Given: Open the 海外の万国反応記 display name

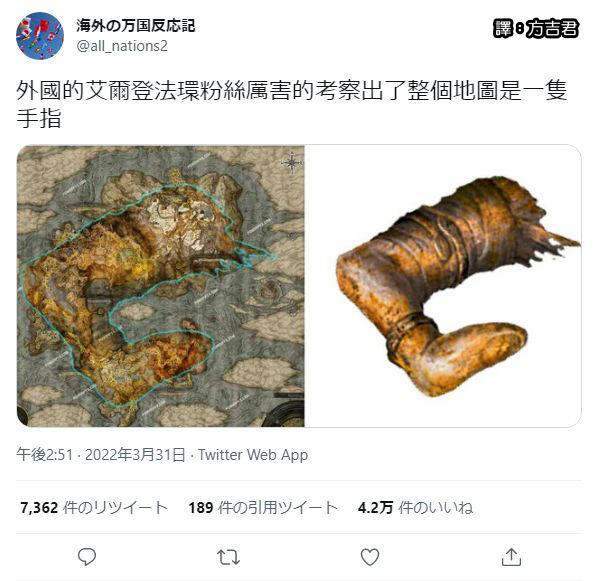Looking at the screenshot, I should point(135,26).
